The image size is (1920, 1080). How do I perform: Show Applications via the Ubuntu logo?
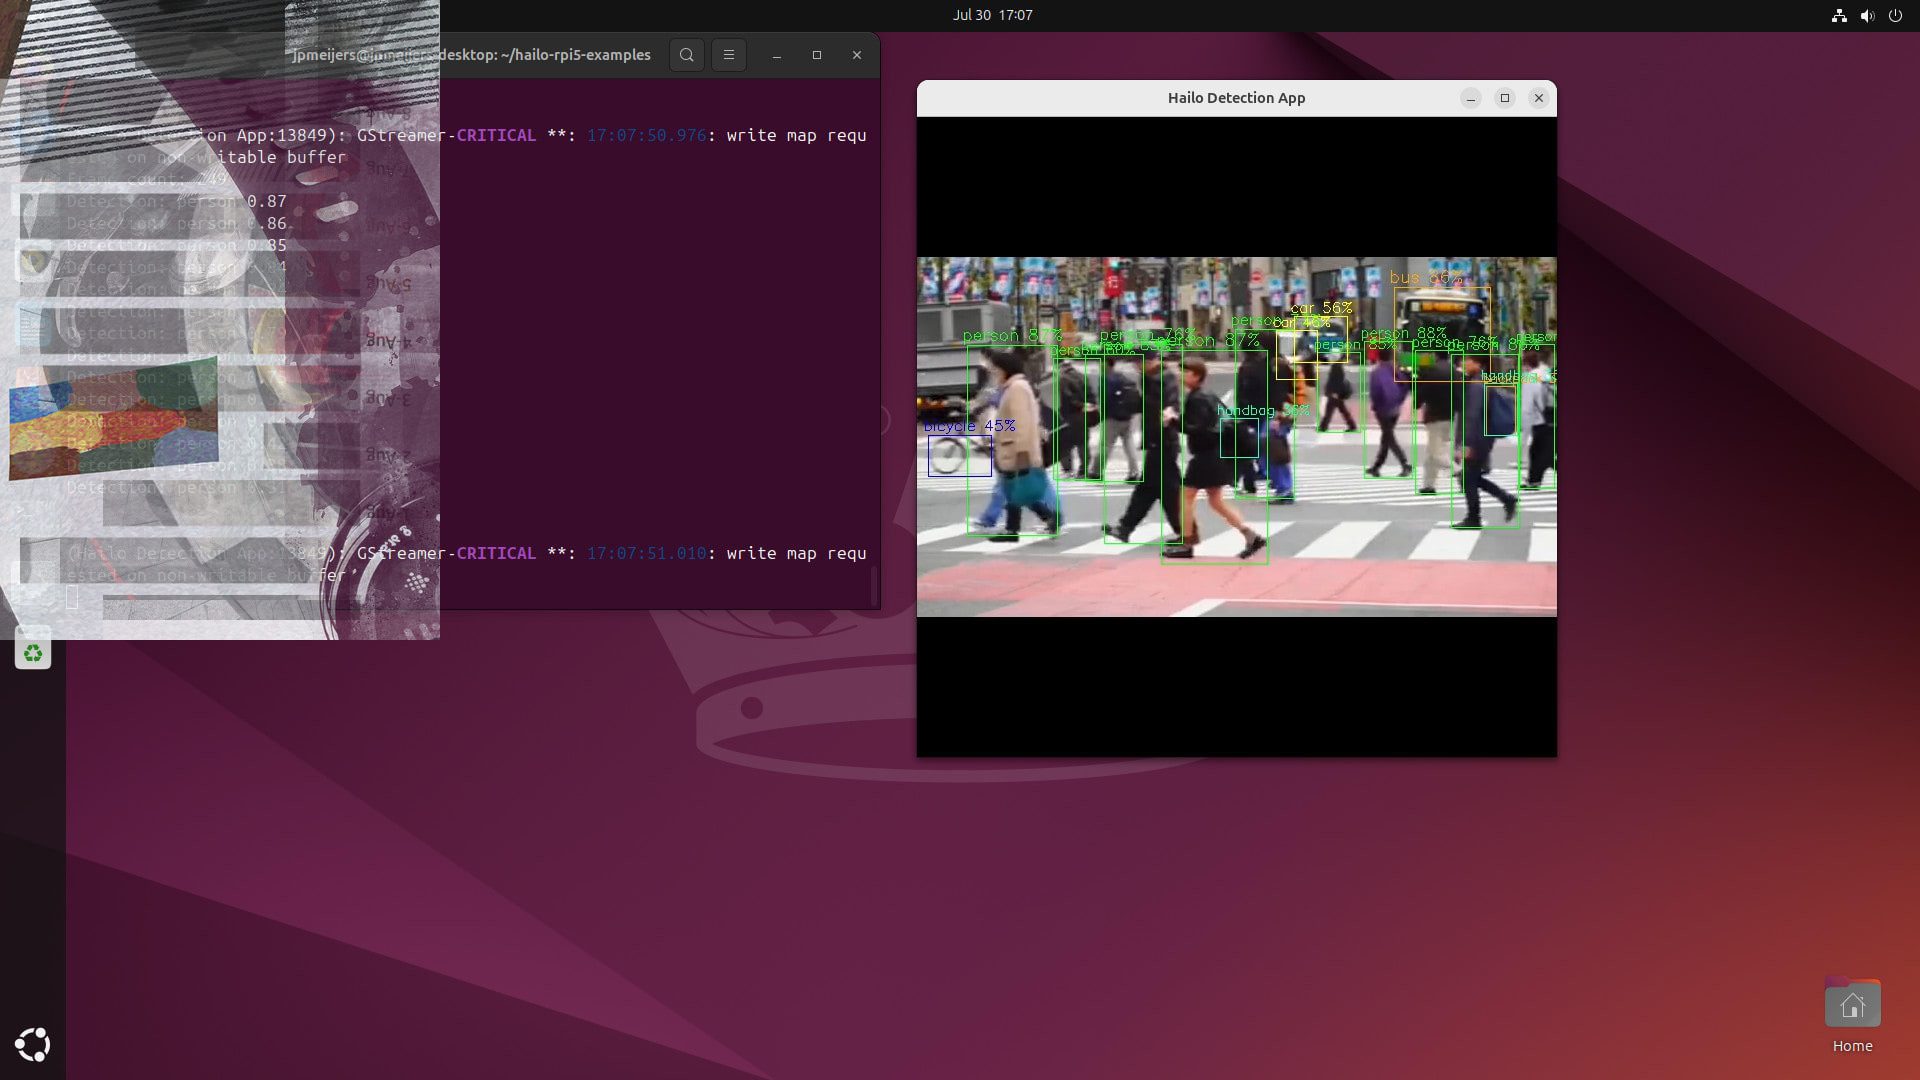coord(33,1044)
